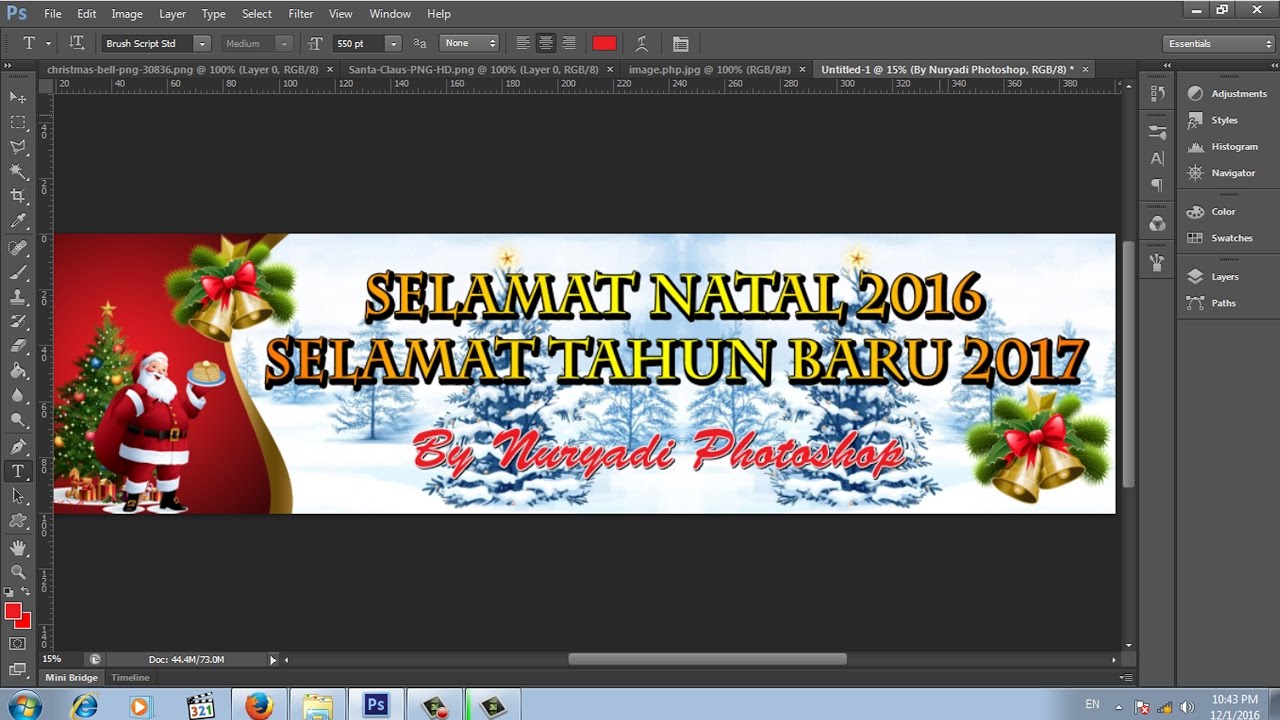Open the Type tool preset picker

coord(35,43)
